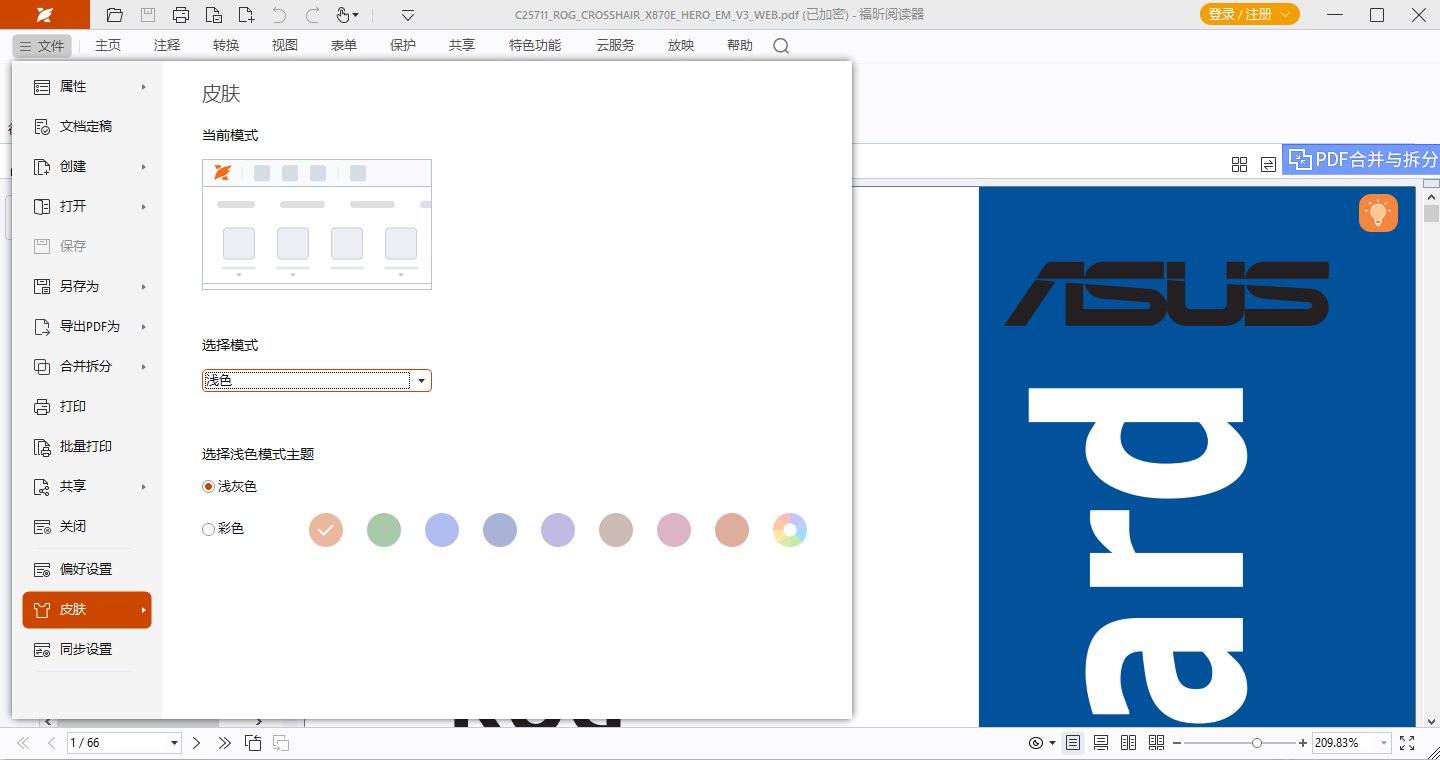Viewport: 1440px width, 760px height.
Task: Click the undo arrow in the title bar
Action: tap(279, 15)
